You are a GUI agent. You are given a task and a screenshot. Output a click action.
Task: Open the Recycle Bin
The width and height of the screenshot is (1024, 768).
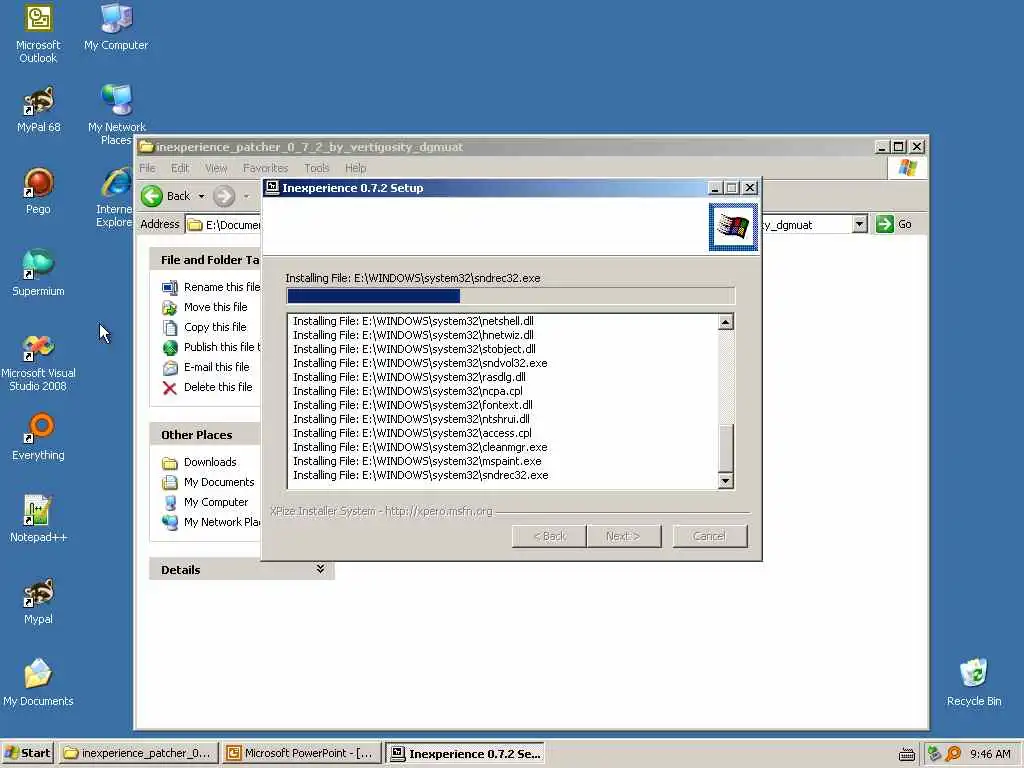974,682
